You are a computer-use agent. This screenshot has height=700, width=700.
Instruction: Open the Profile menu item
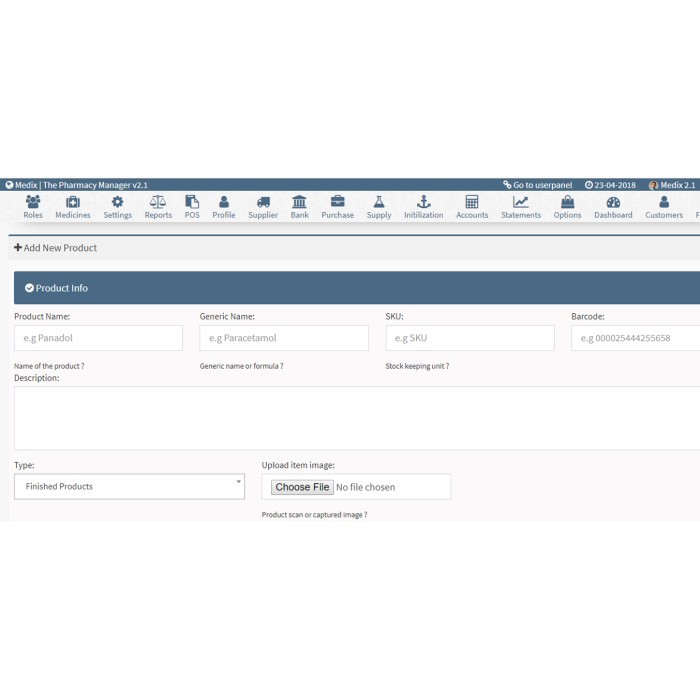pyautogui.click(x=224, y=207)
